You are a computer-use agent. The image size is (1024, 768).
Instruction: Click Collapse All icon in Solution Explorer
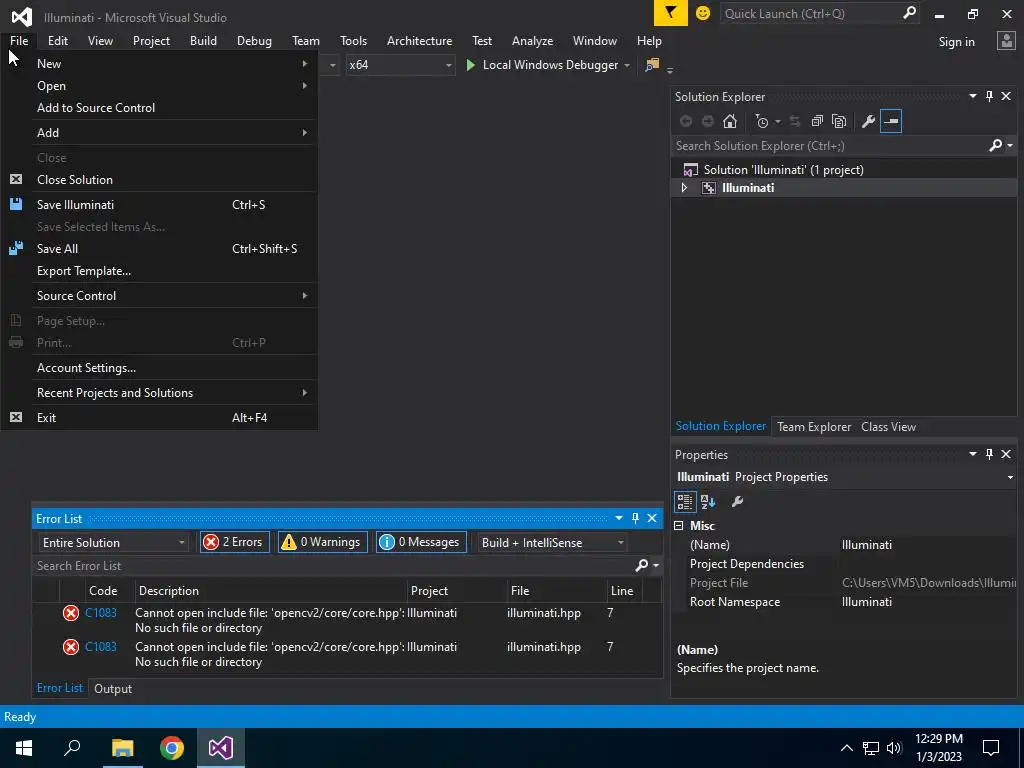point(817,121)
